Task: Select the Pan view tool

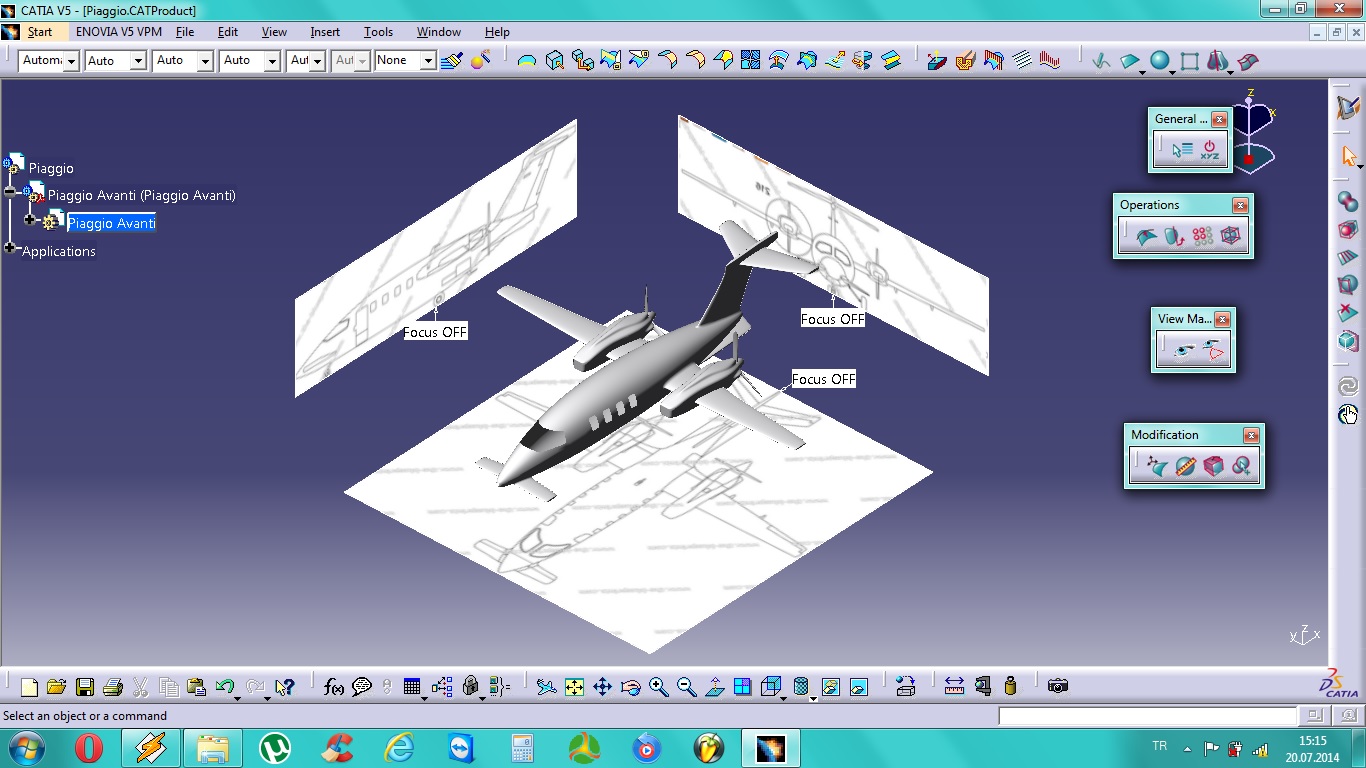Action: pyautogui.click(x=602, y=687)
